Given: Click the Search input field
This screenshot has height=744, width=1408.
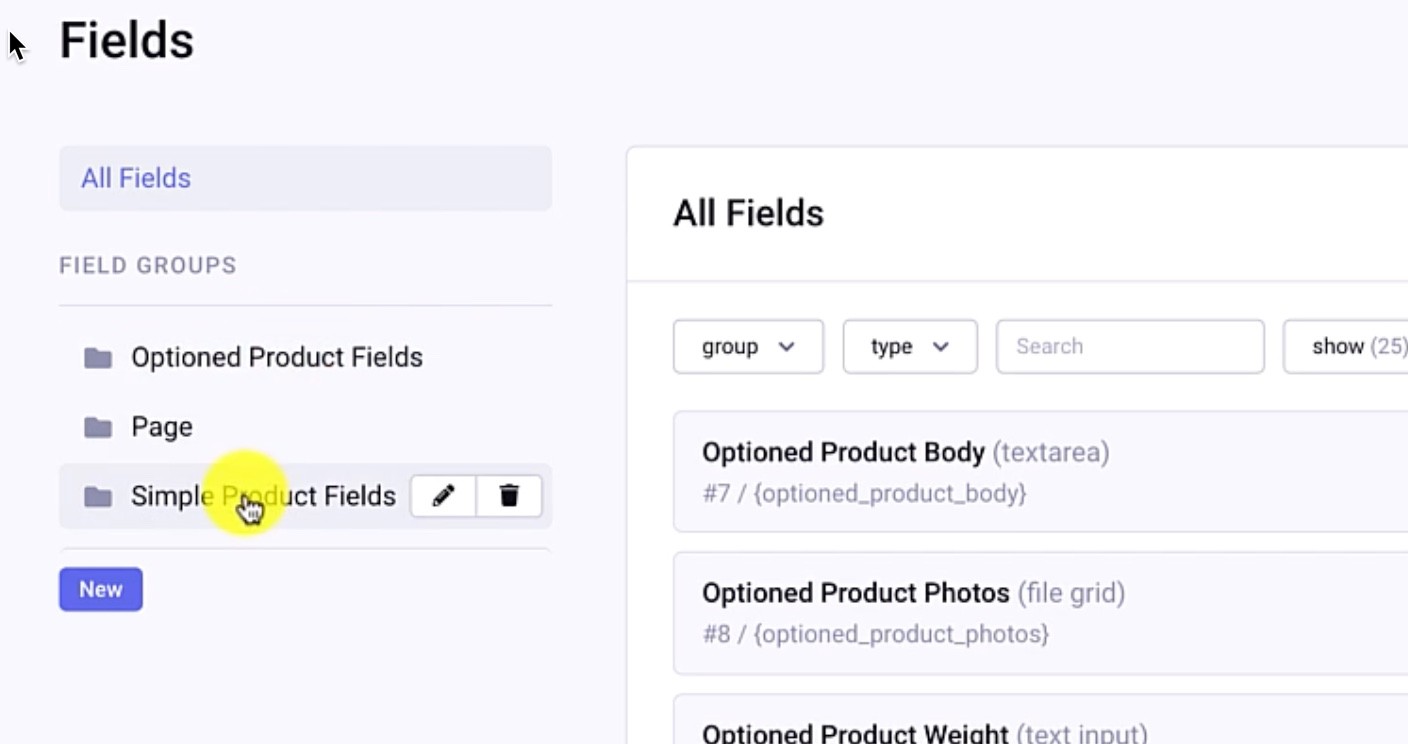Looking at the screenshot, I should click(1130, 346).
